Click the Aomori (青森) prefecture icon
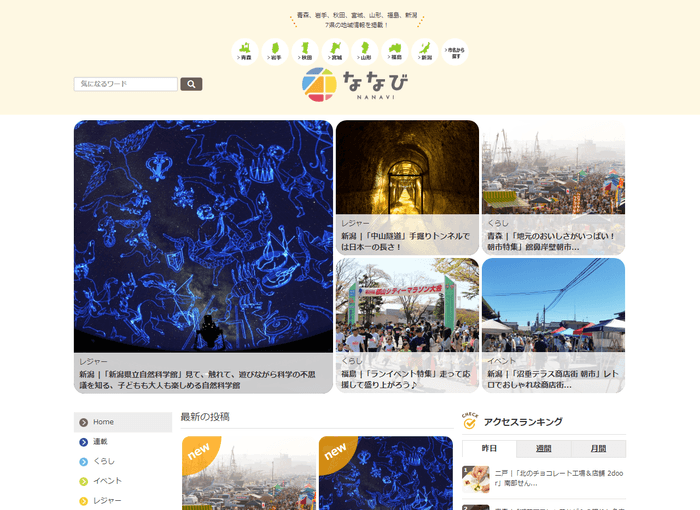The image size is (700, 510). pos(245,52)
